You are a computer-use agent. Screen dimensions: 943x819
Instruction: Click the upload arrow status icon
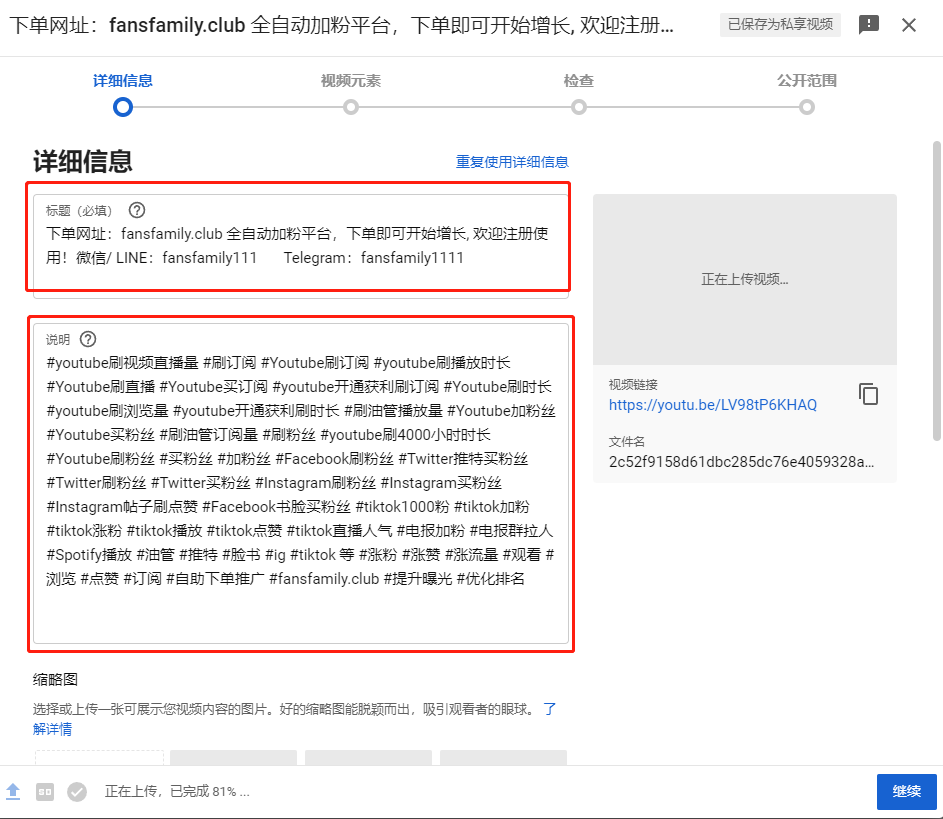click(13, 791)
